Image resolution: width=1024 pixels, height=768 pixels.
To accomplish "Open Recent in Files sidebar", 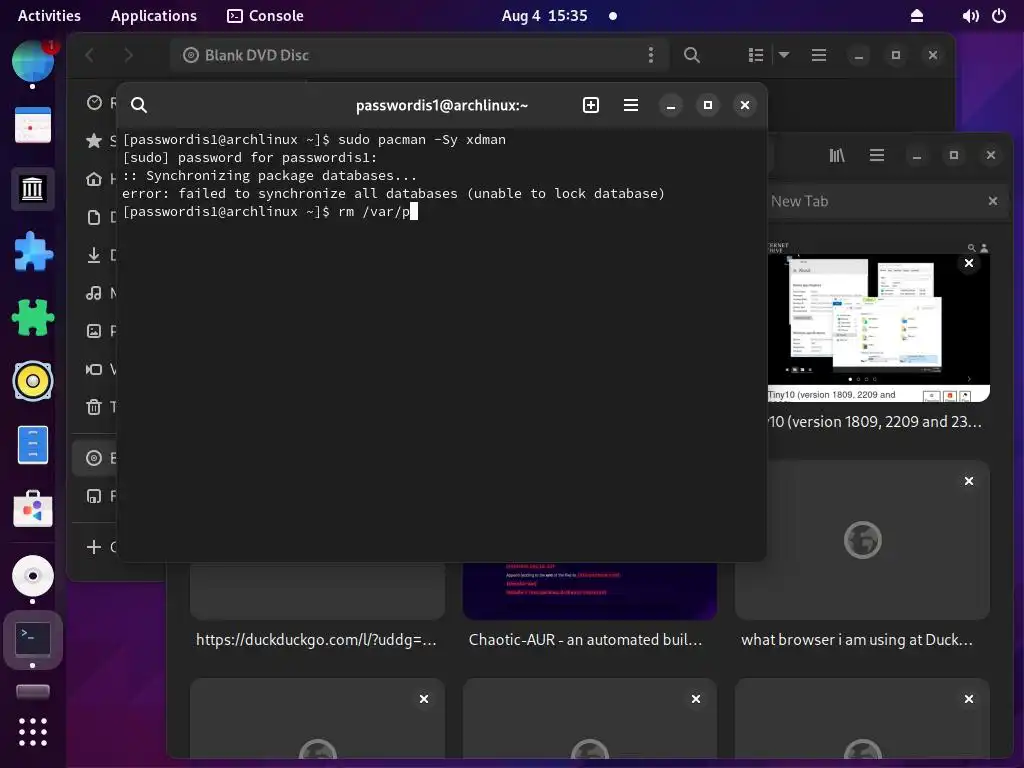I will point(95,103).
